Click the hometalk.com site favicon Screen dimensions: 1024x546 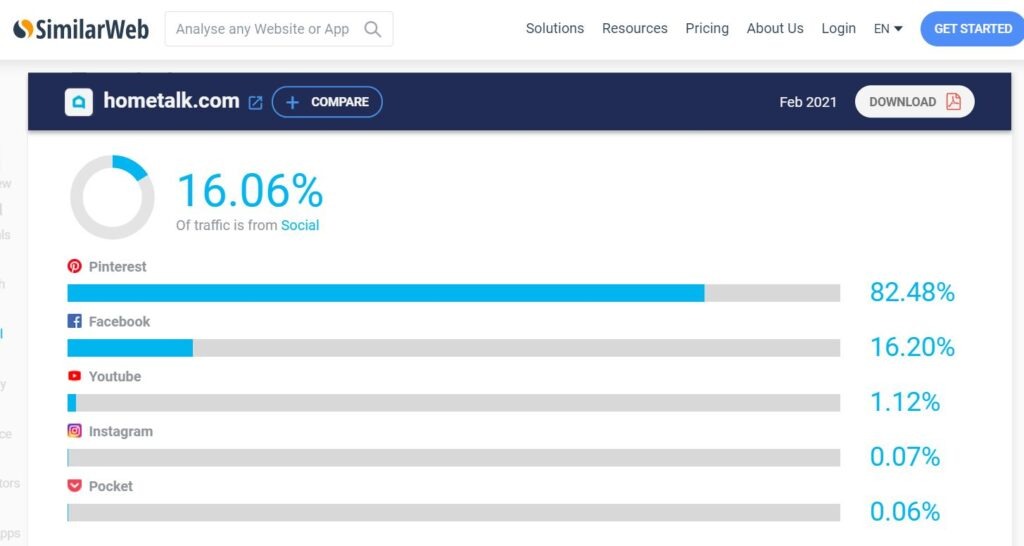[x=78, y=102]
